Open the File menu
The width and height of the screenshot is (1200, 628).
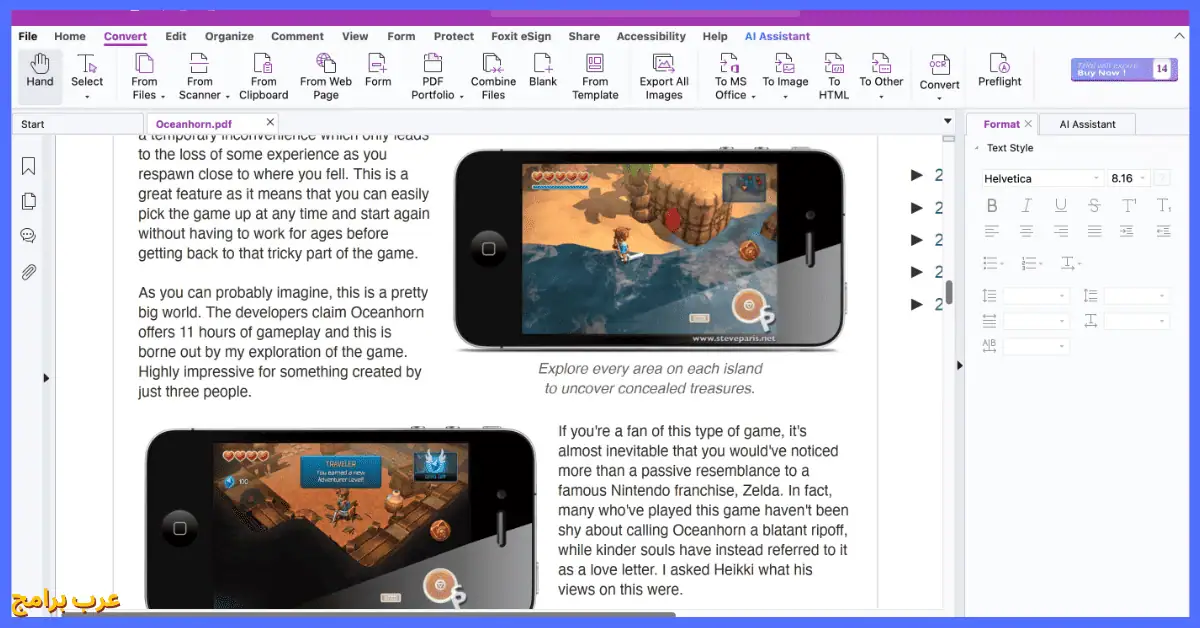tap(28, 36)
